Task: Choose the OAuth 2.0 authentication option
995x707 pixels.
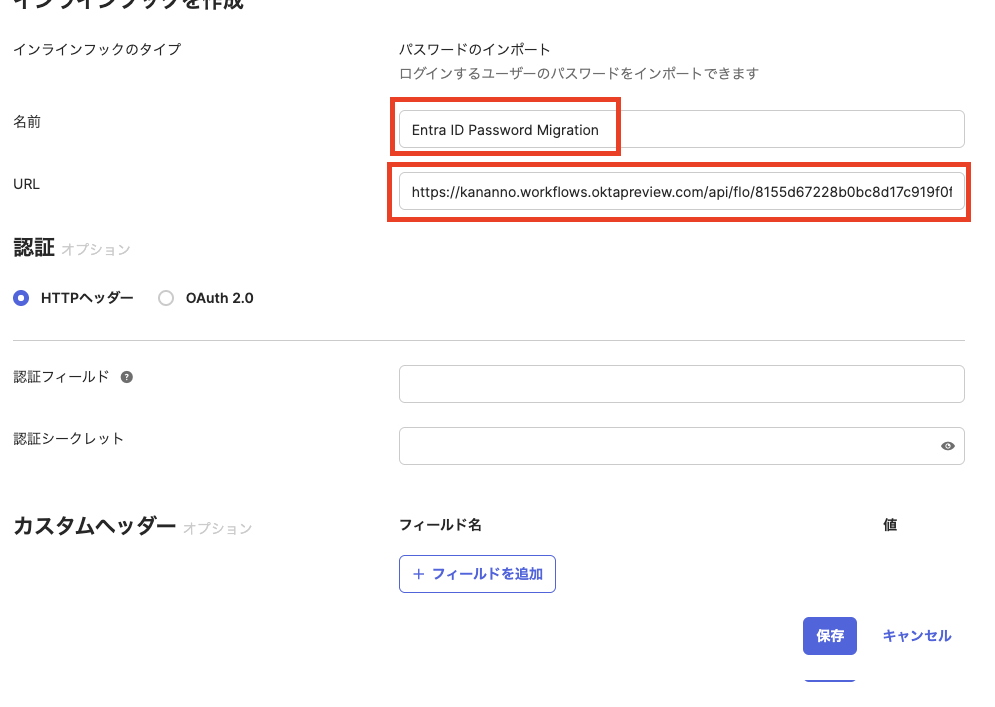Action: coord(167,298)
